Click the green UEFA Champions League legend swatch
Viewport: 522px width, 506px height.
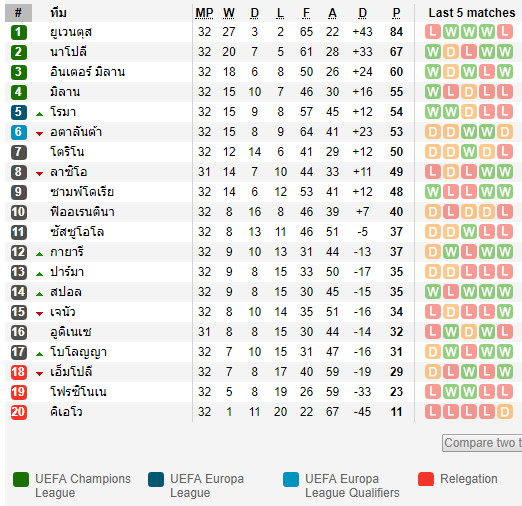click(21, 479)
